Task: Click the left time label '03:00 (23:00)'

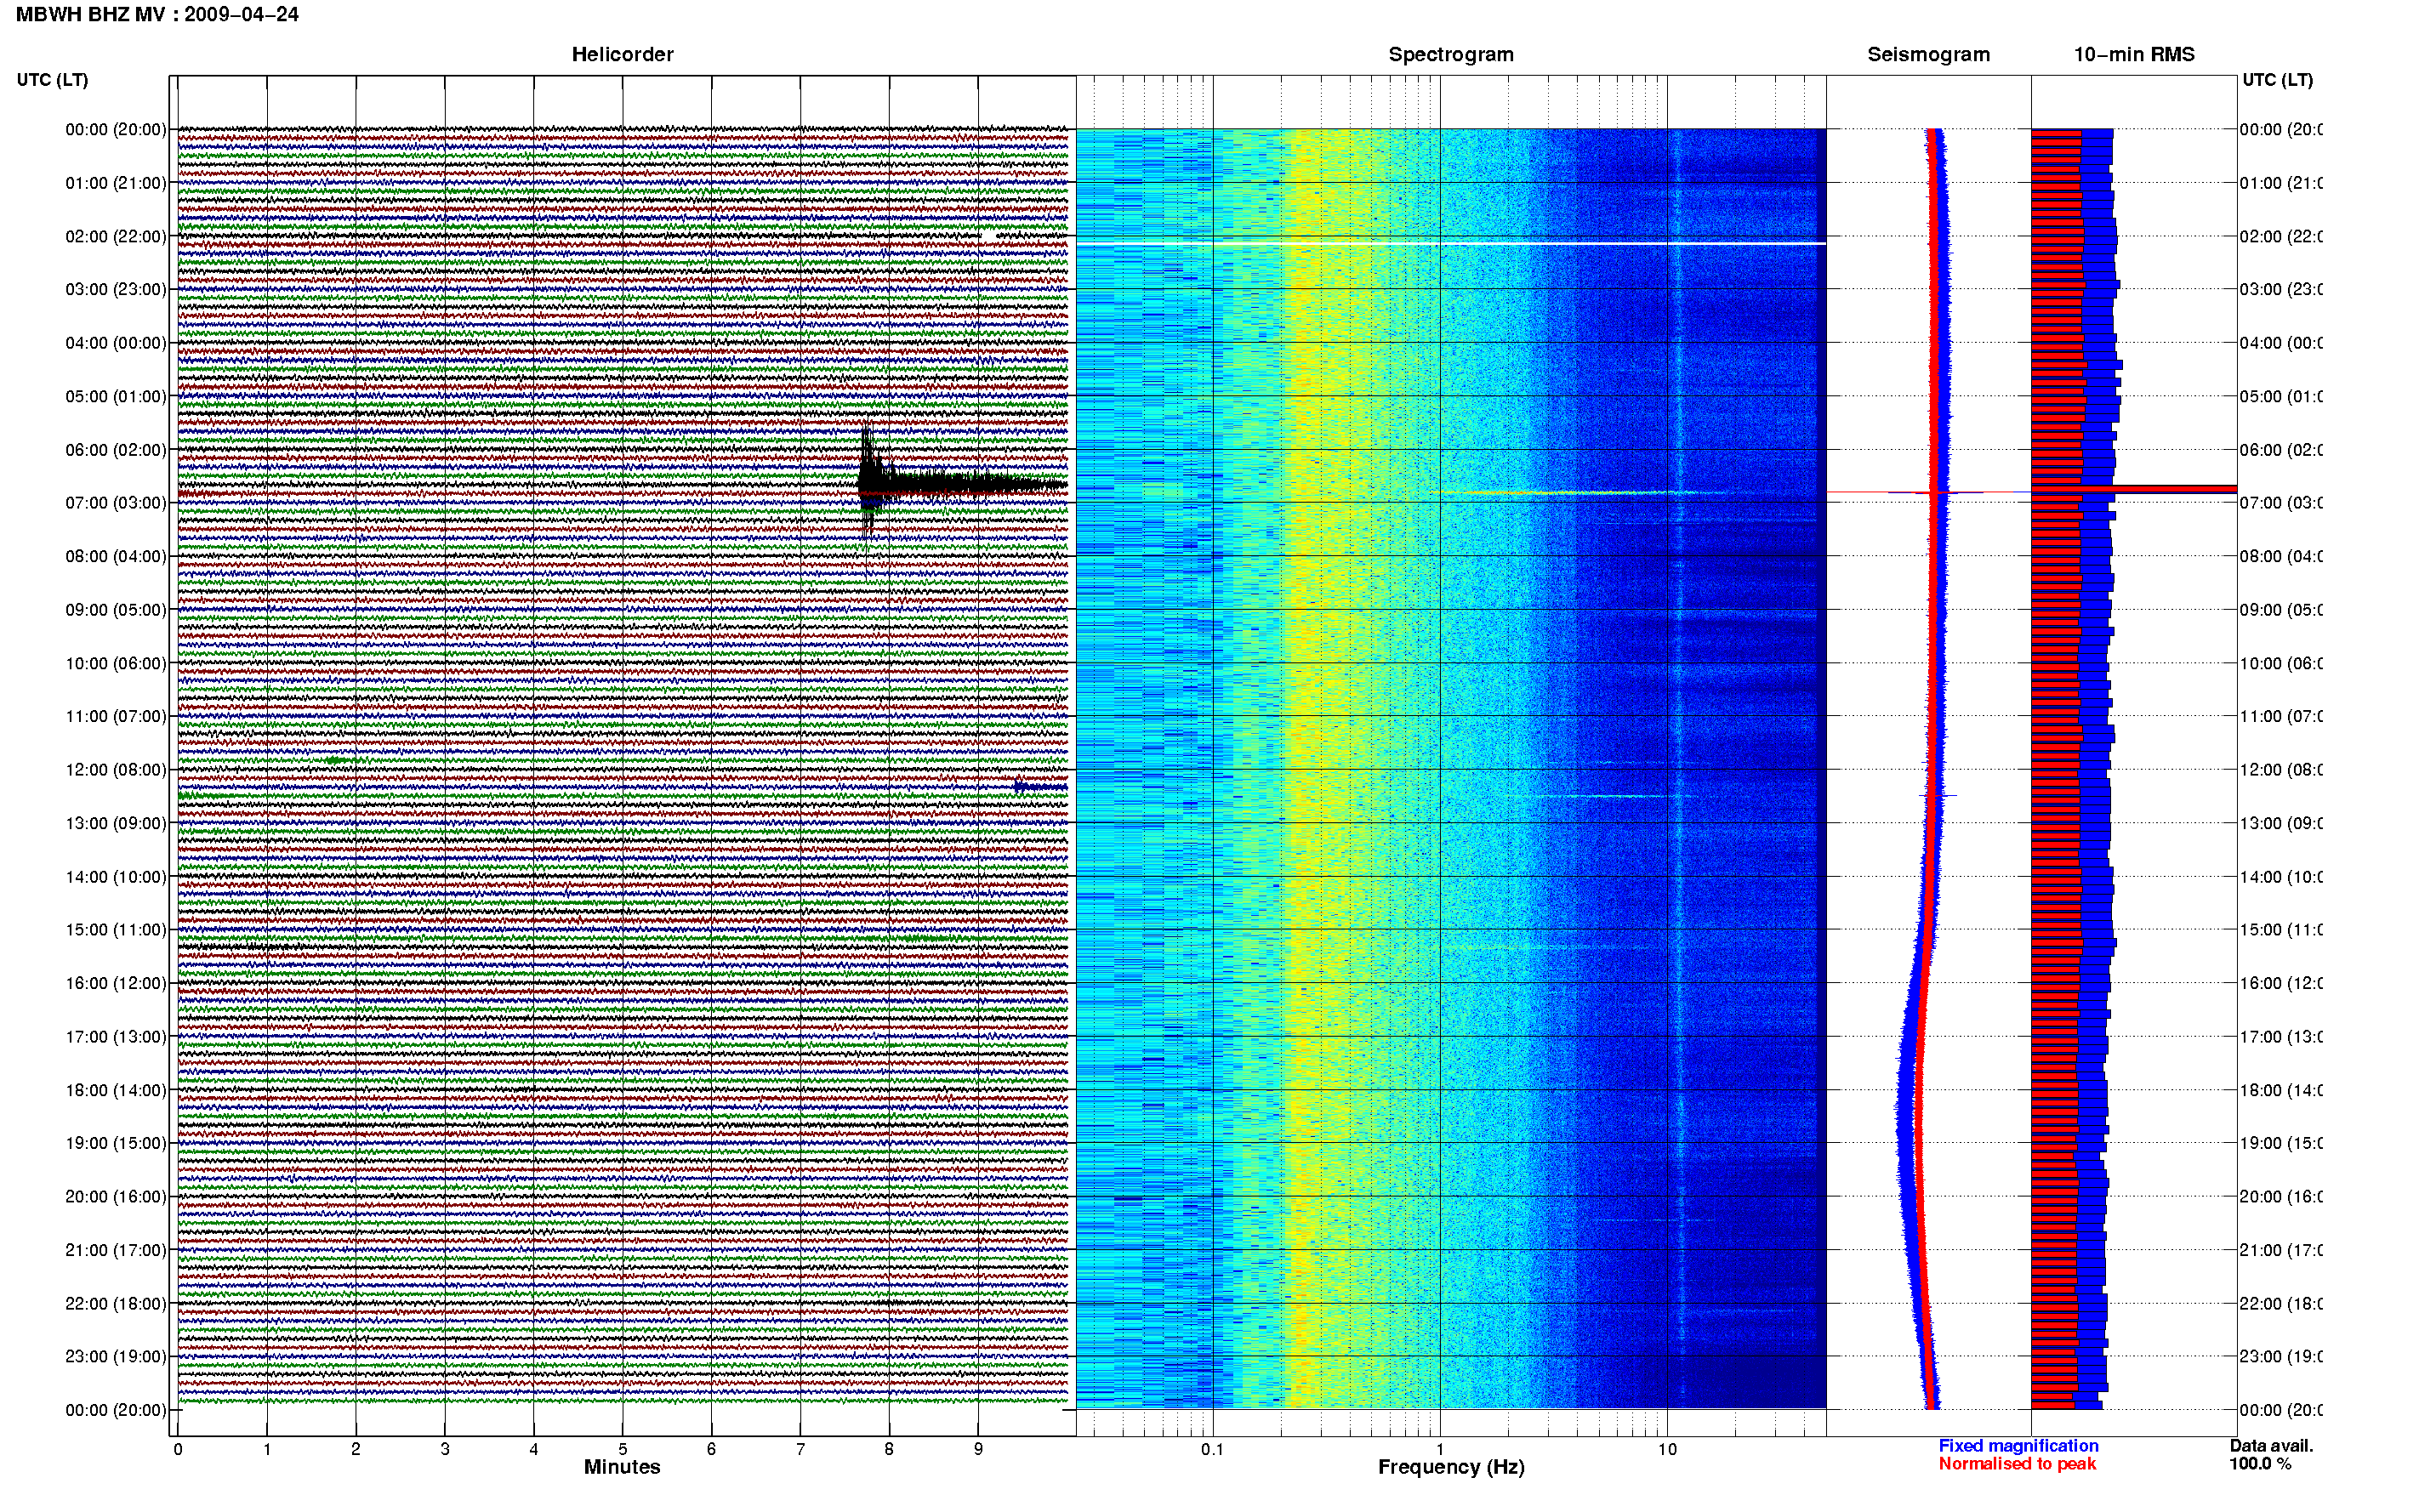Action: (x=116, y=289)
